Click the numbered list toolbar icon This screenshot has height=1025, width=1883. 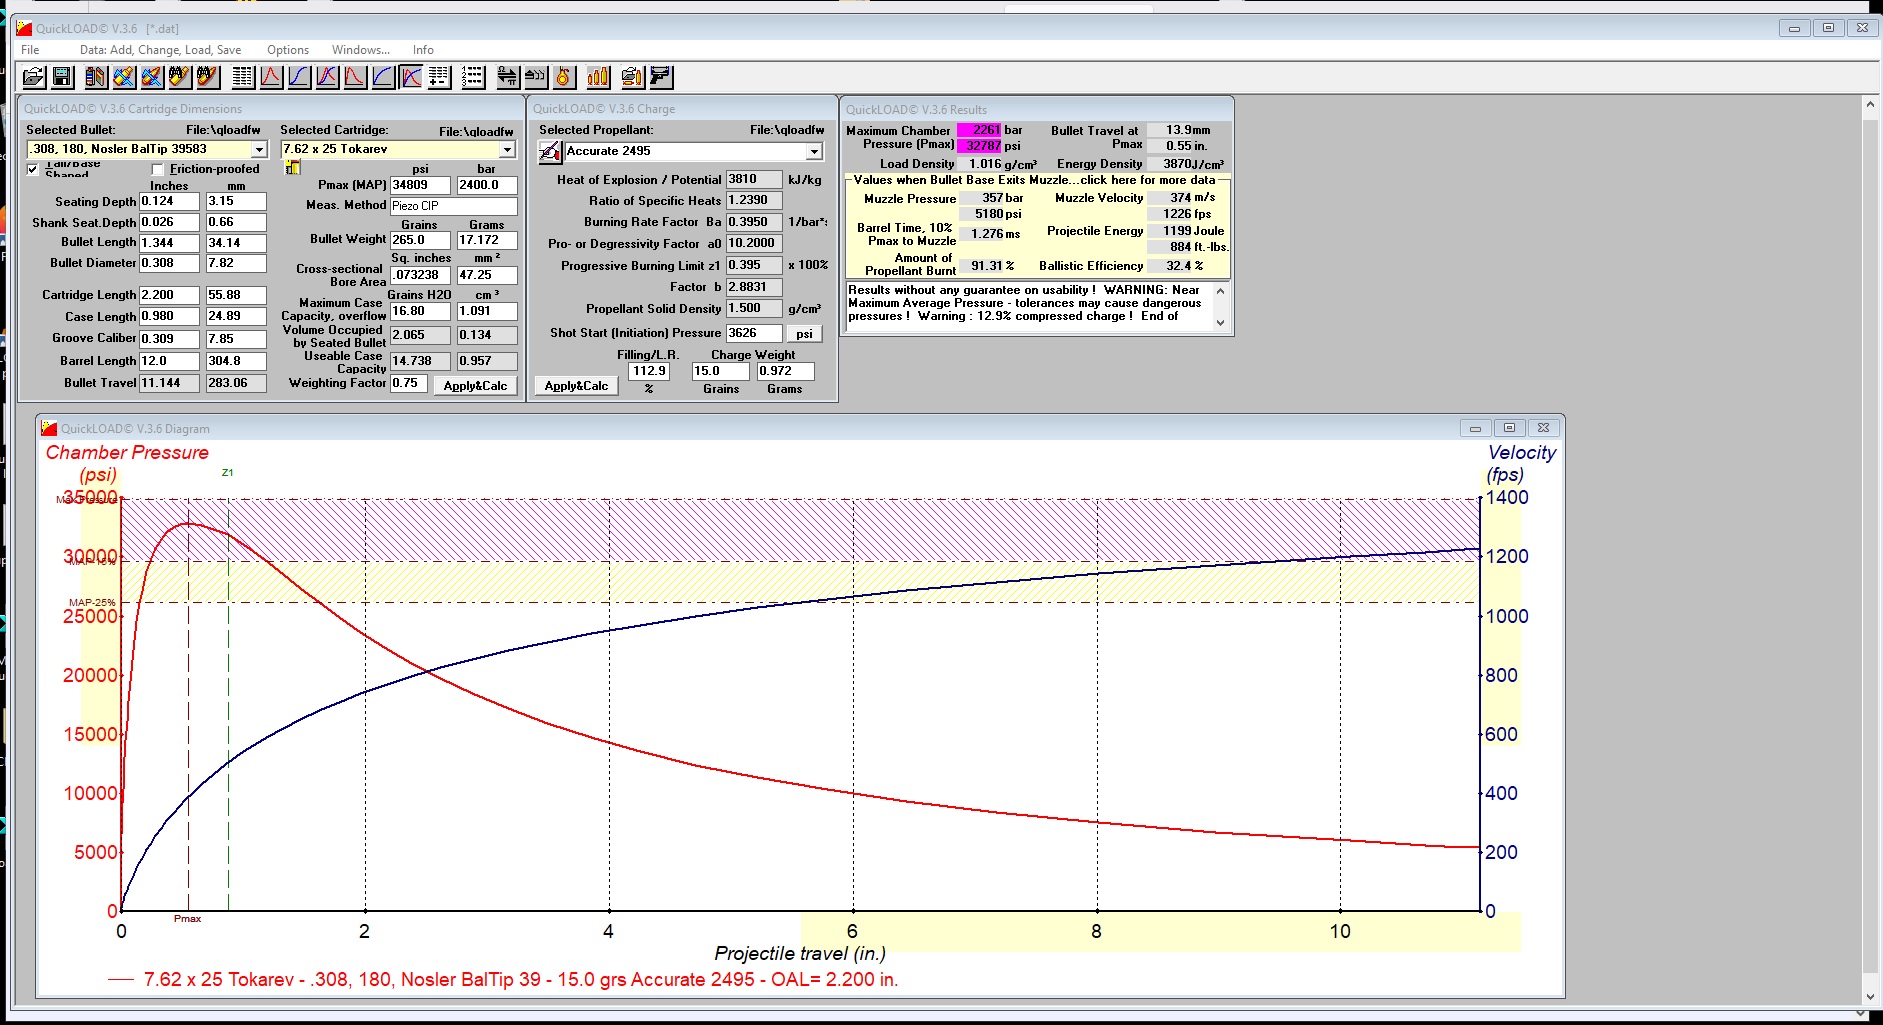473,77
